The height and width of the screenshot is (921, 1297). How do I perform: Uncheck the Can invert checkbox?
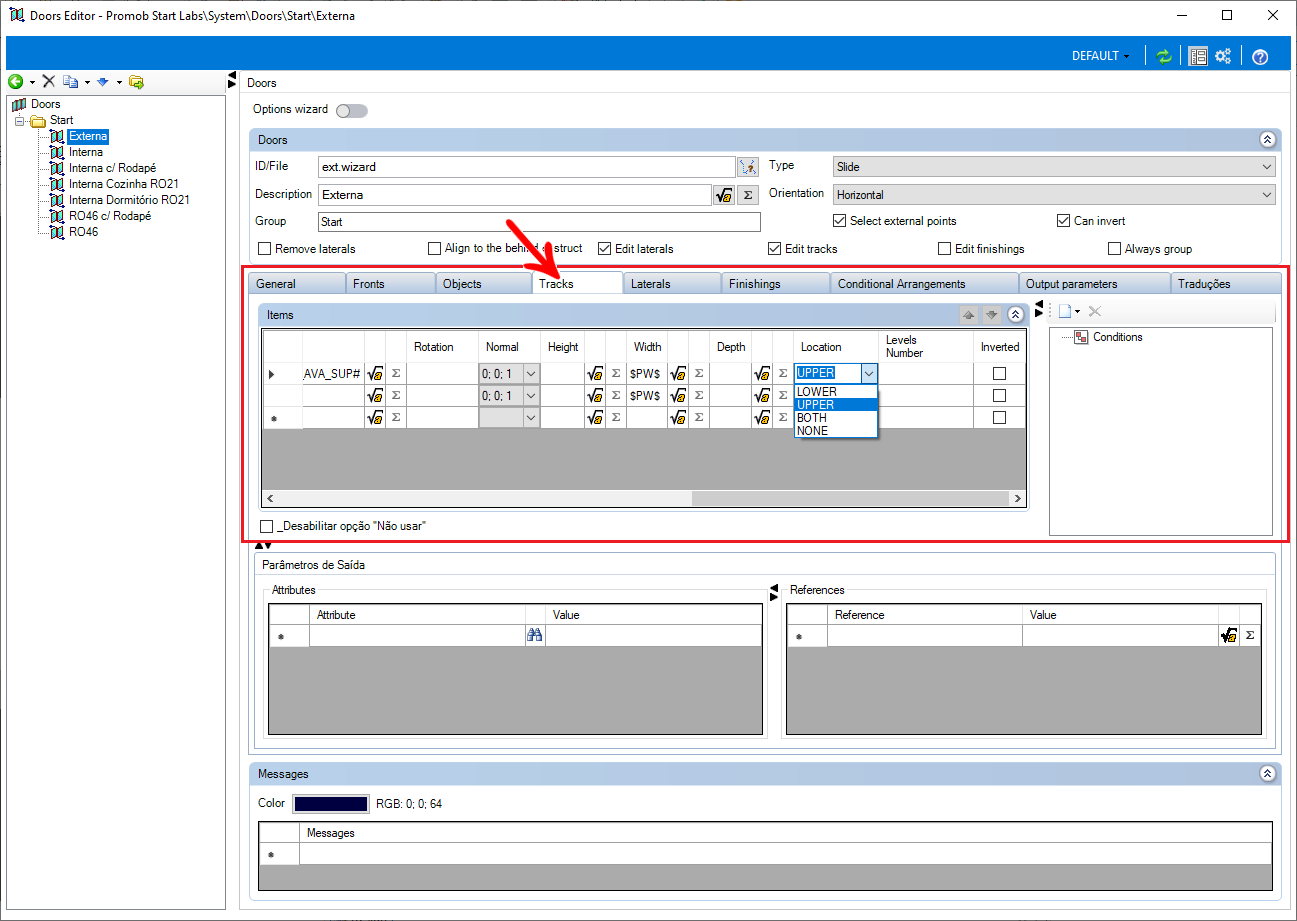[1064, 221]
